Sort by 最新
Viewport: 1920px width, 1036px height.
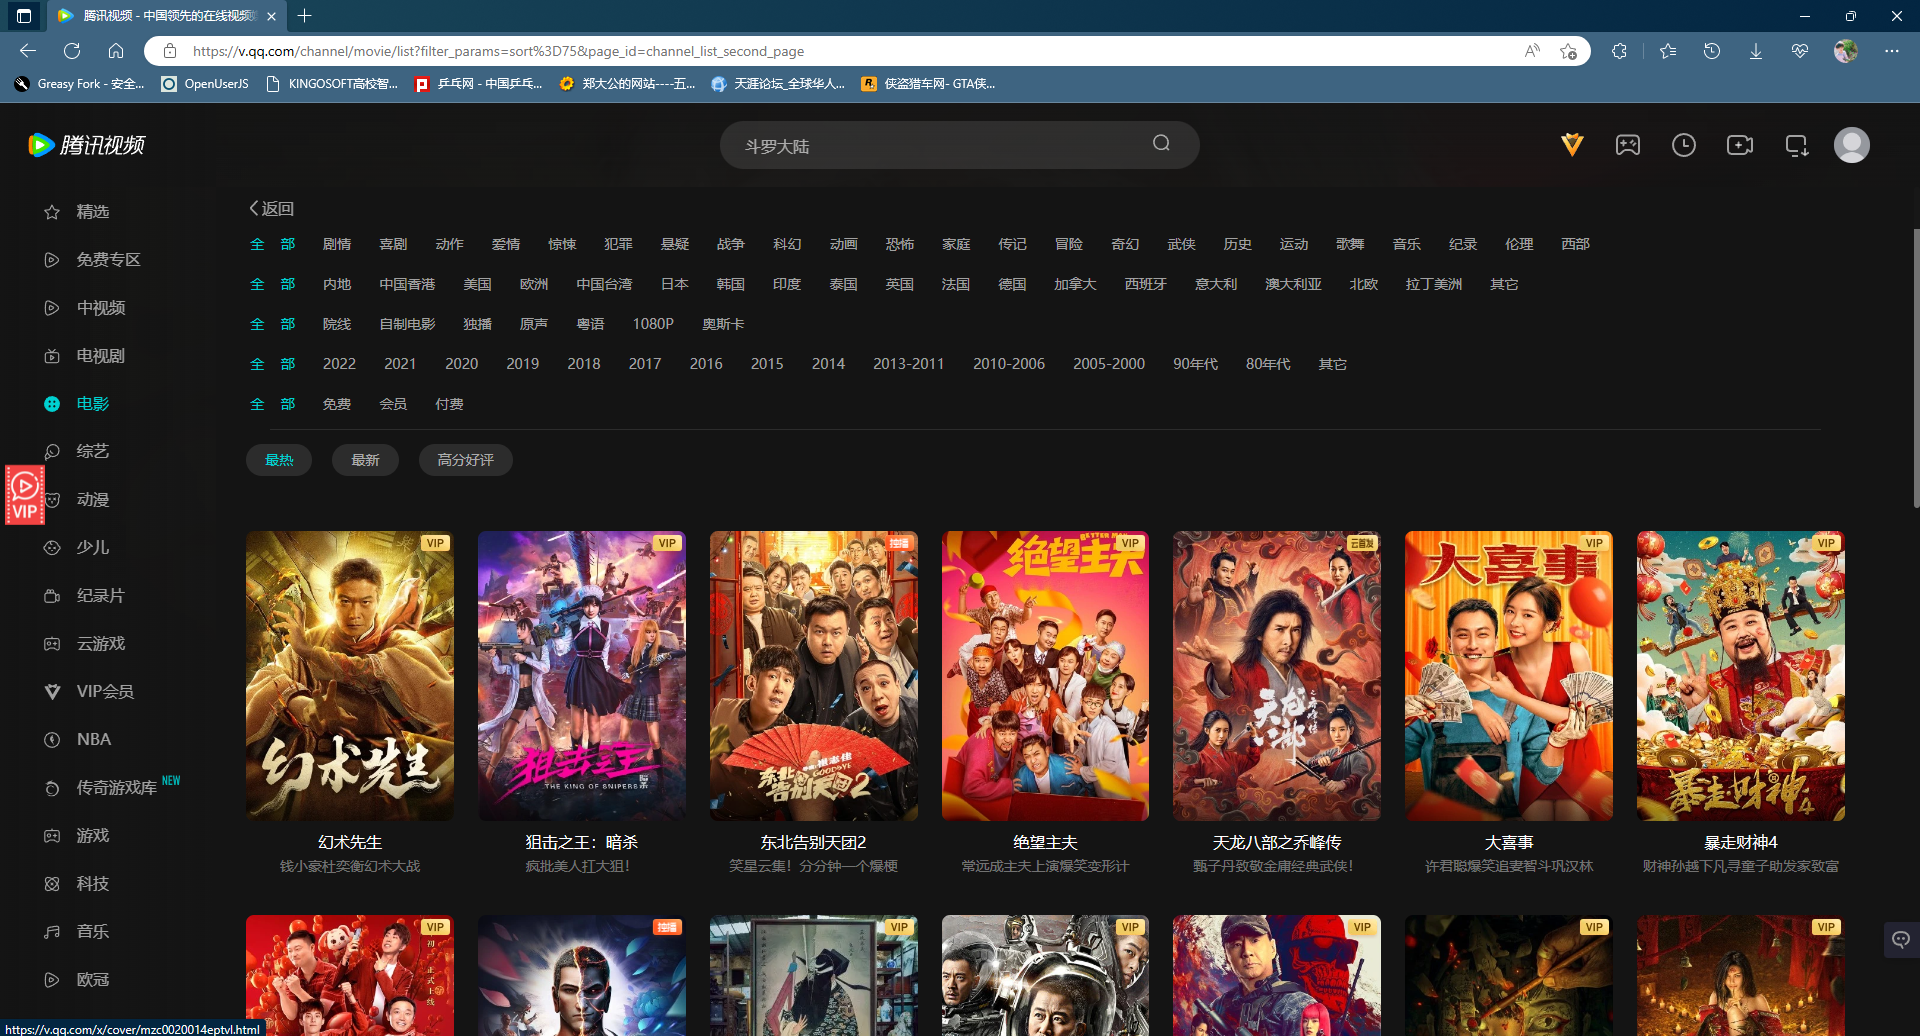pos(365,460)
